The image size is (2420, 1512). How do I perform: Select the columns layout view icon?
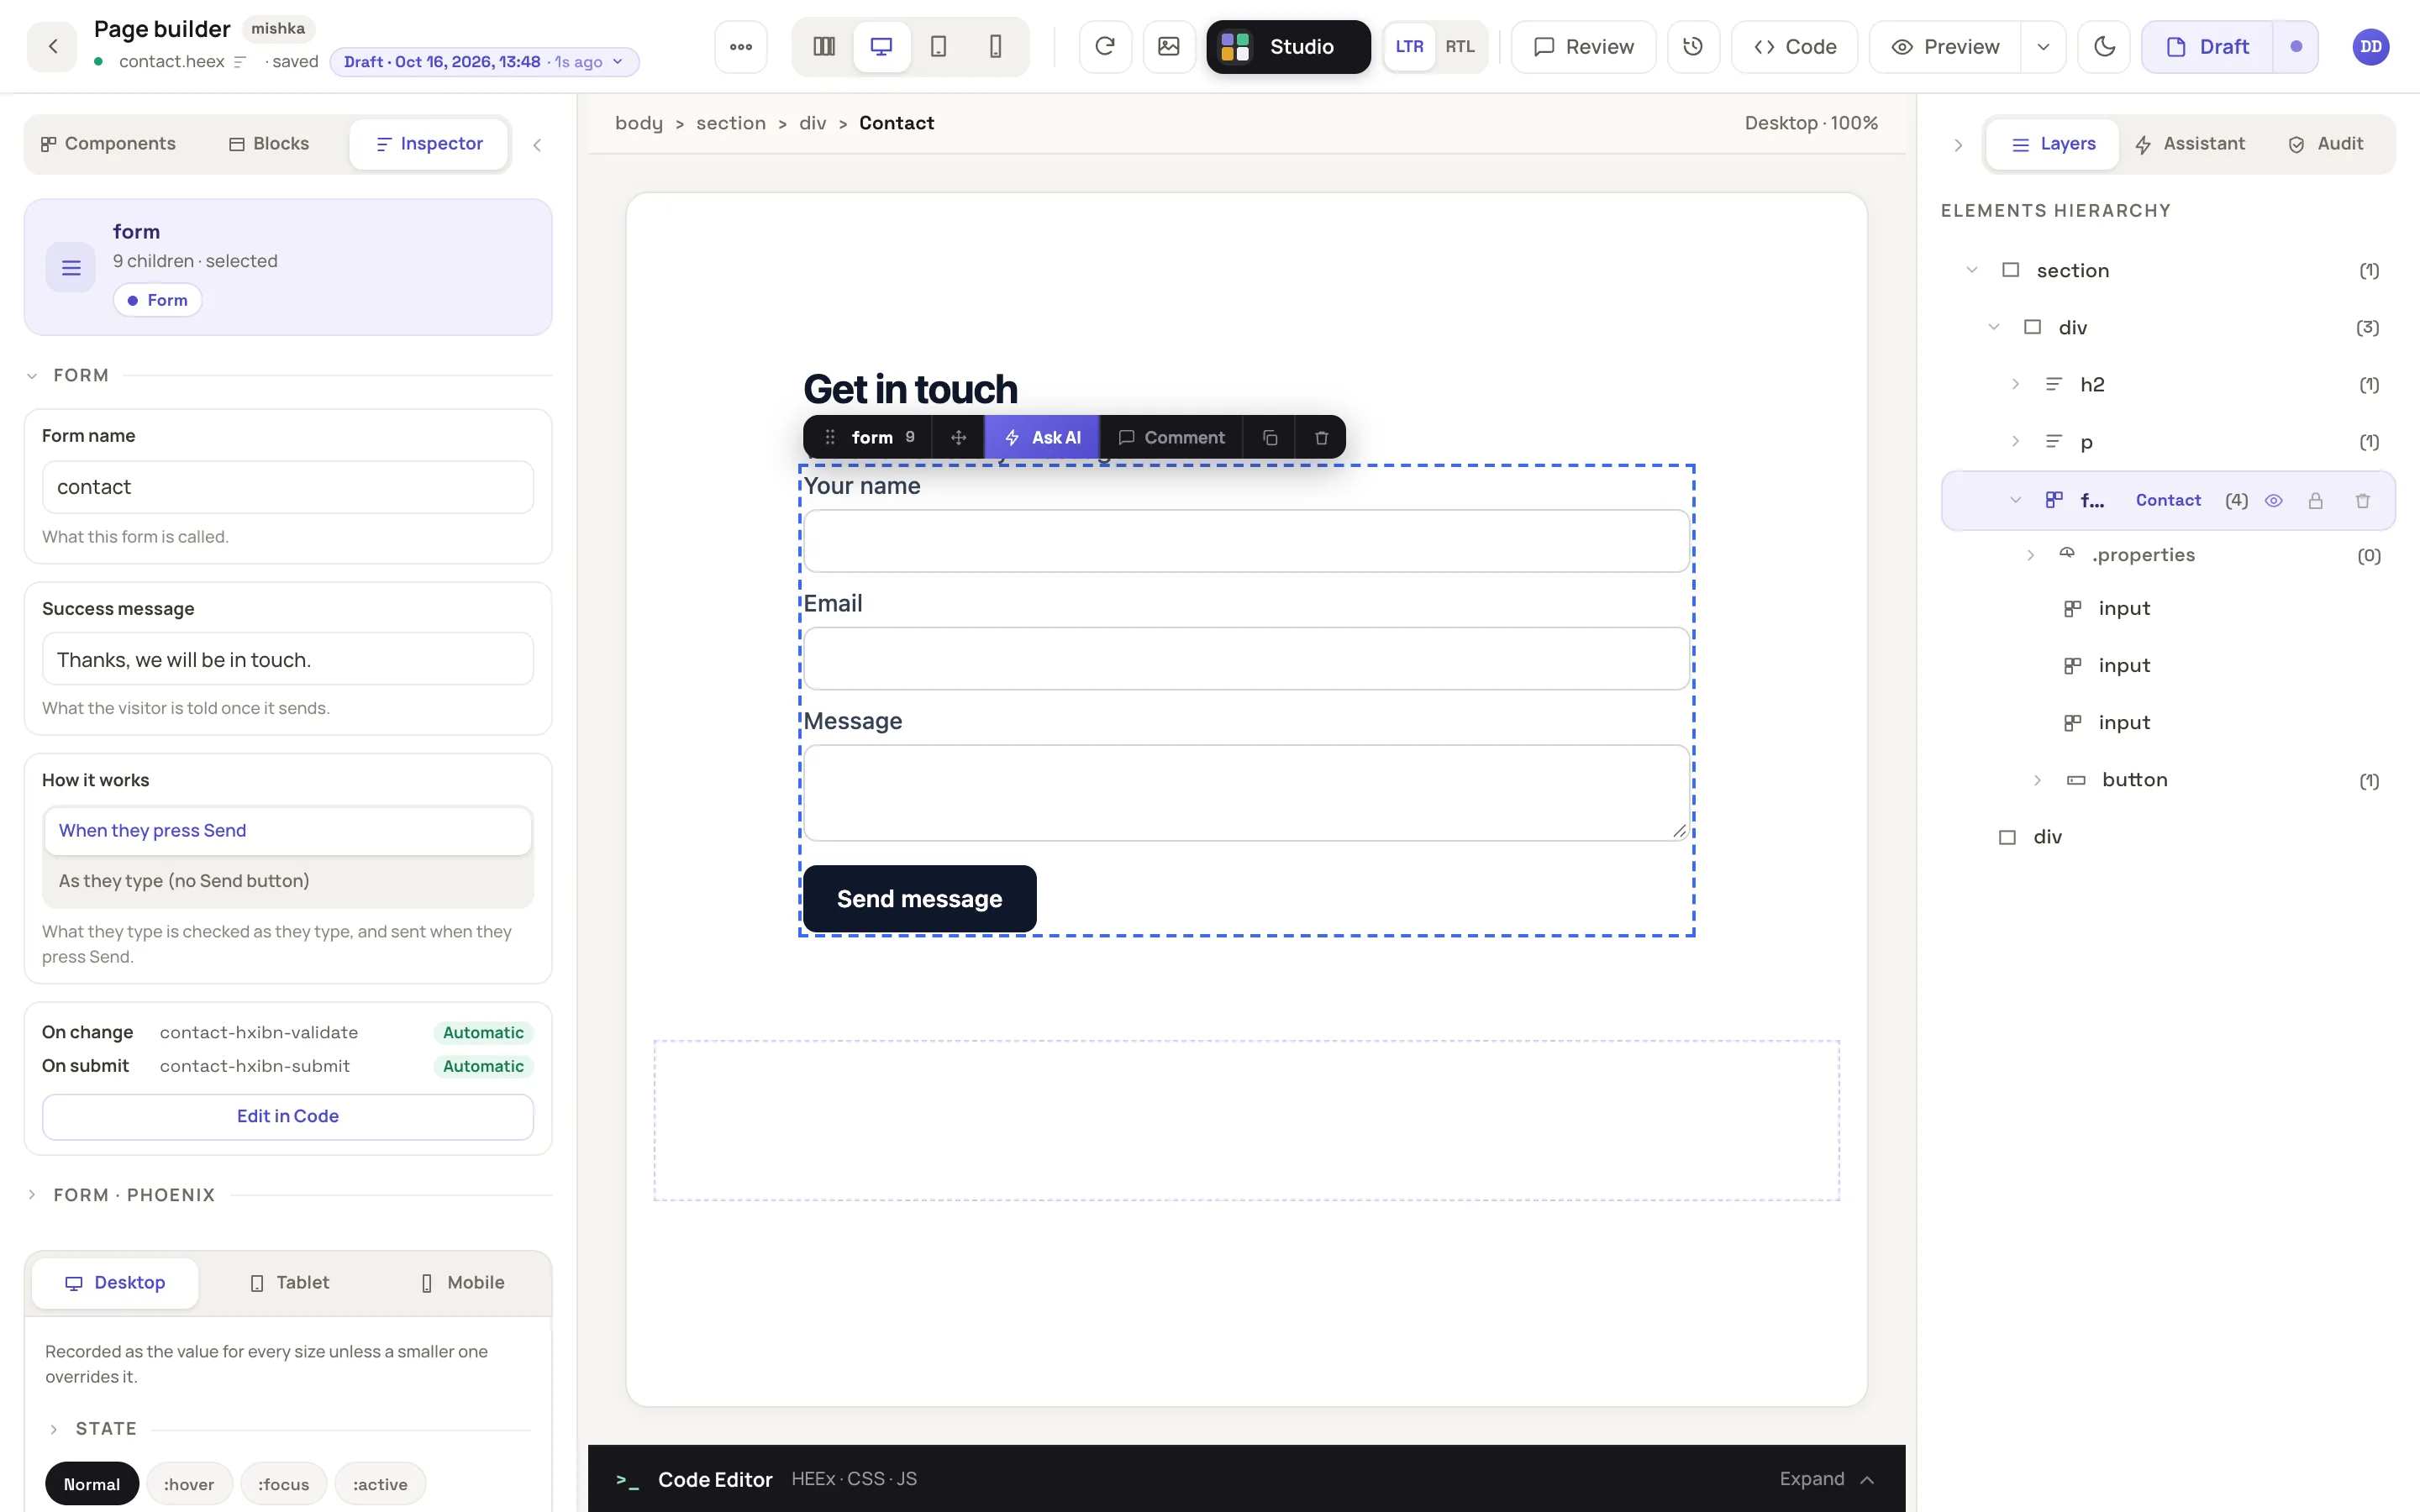[x=824, y=47]
